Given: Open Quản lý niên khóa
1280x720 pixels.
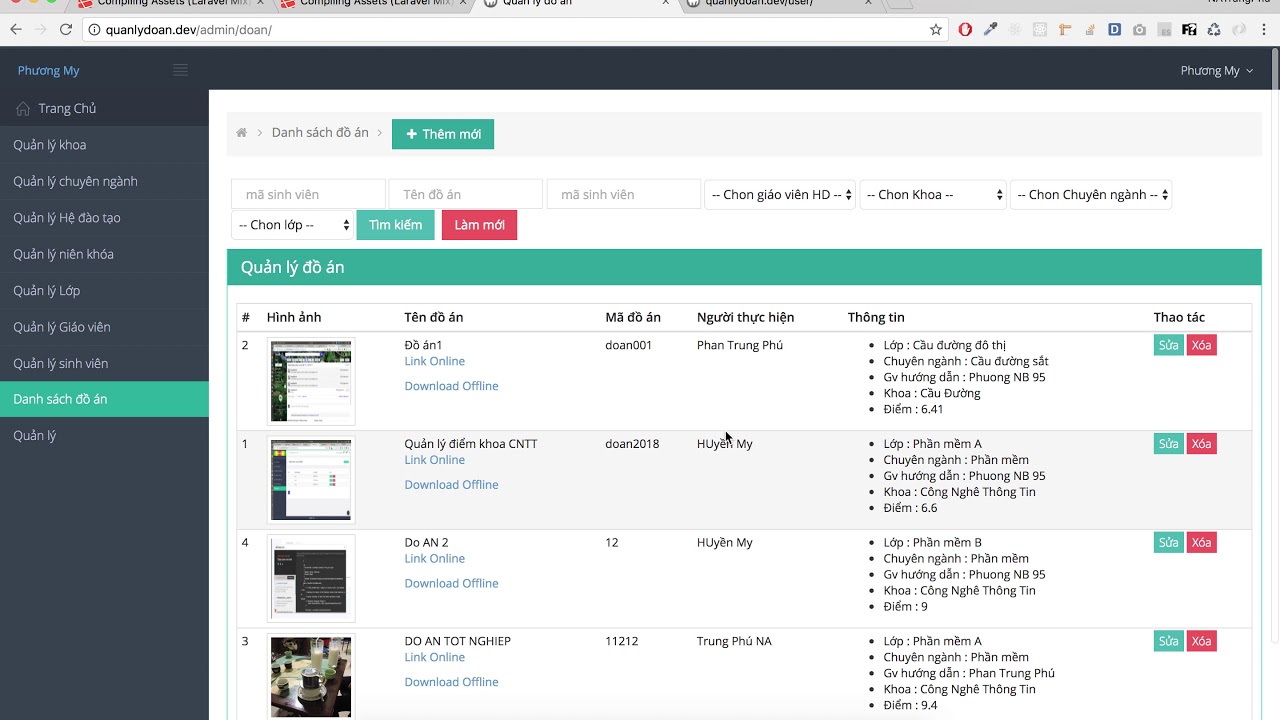Looking at the screenshot, I should tap(104, 254).
